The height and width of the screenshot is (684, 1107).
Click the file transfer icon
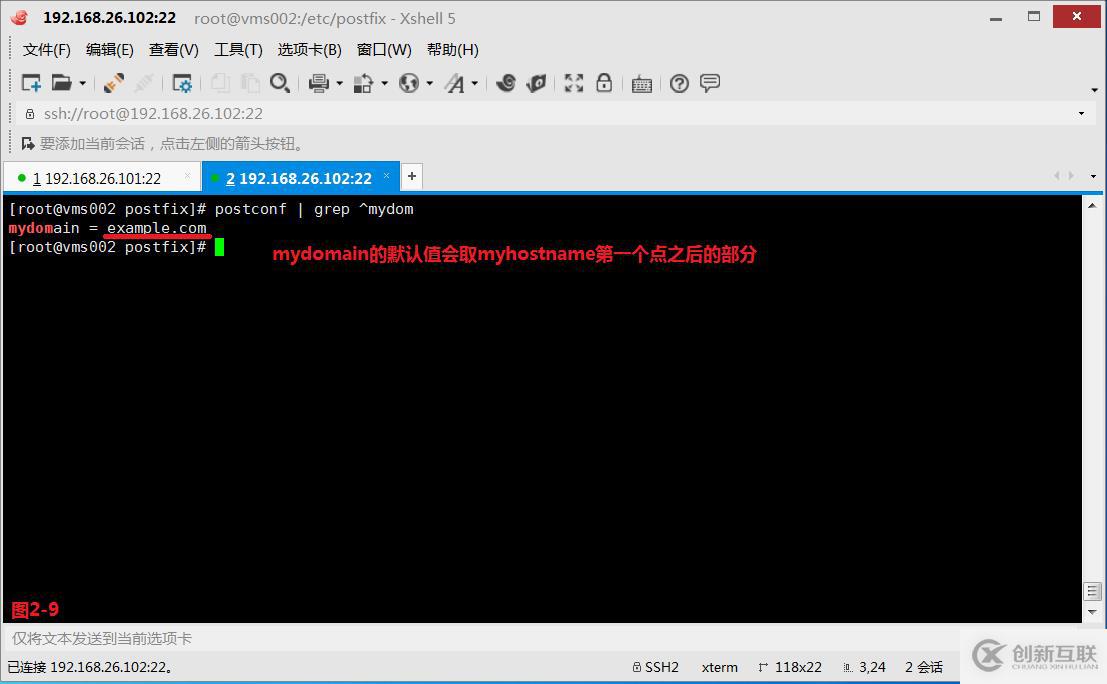363,83
